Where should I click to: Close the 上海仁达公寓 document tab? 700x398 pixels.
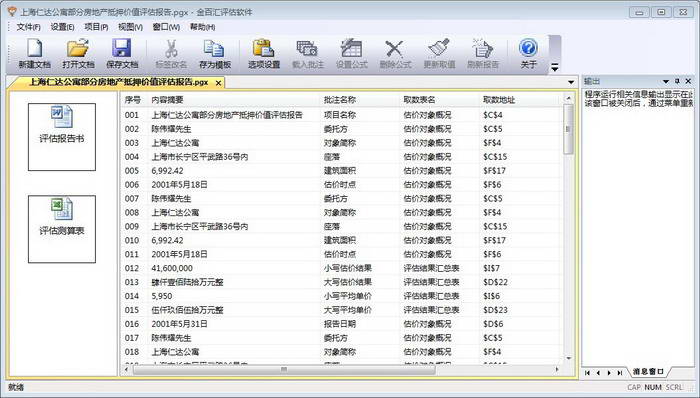(218, 83)
